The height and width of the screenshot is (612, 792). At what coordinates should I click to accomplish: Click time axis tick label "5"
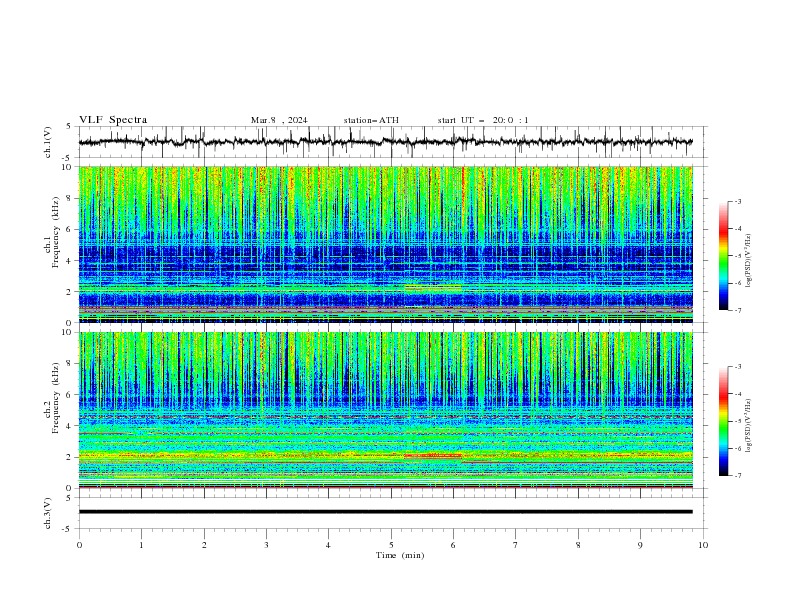391,545
